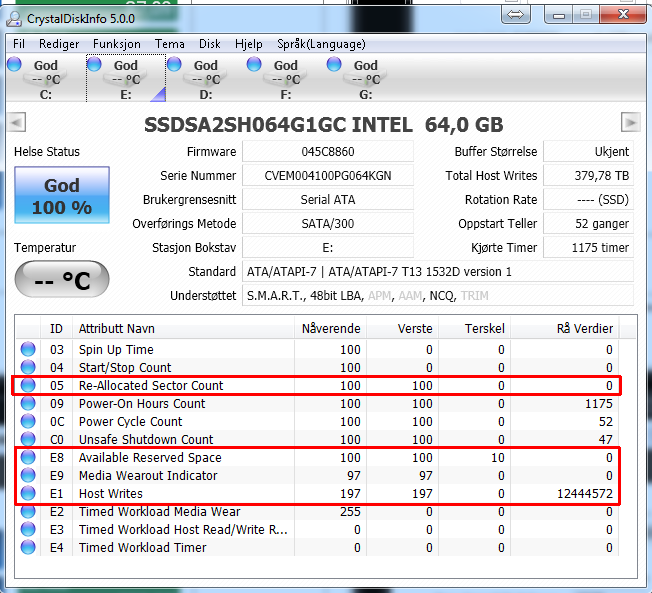Click the status orb for Power Cycle Count
The image size is (652, 593).
point(28,421)
